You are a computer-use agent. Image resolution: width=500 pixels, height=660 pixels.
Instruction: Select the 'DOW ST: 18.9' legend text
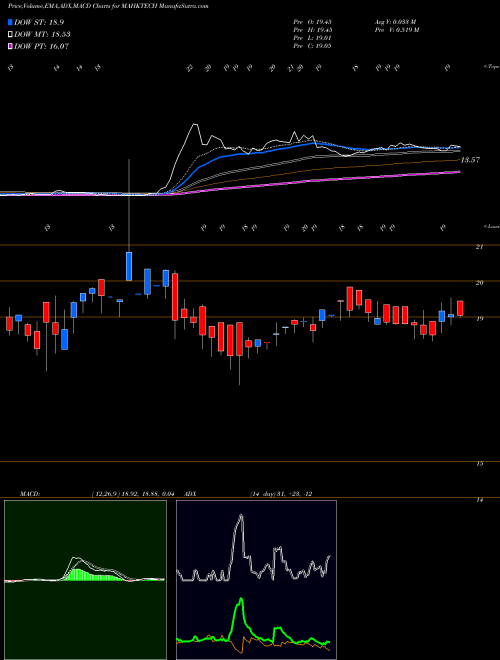[x=39, y=23]
